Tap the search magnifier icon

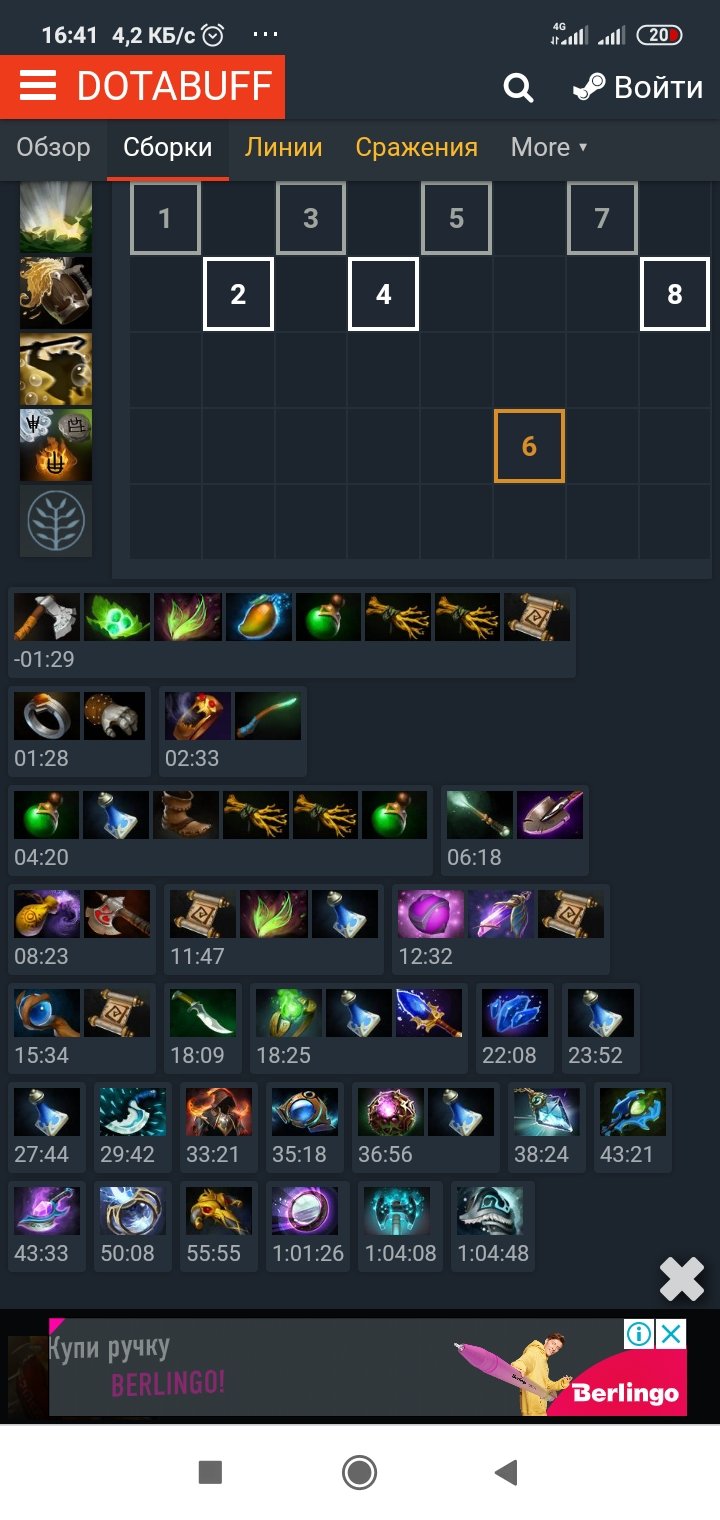pos(518,88)
